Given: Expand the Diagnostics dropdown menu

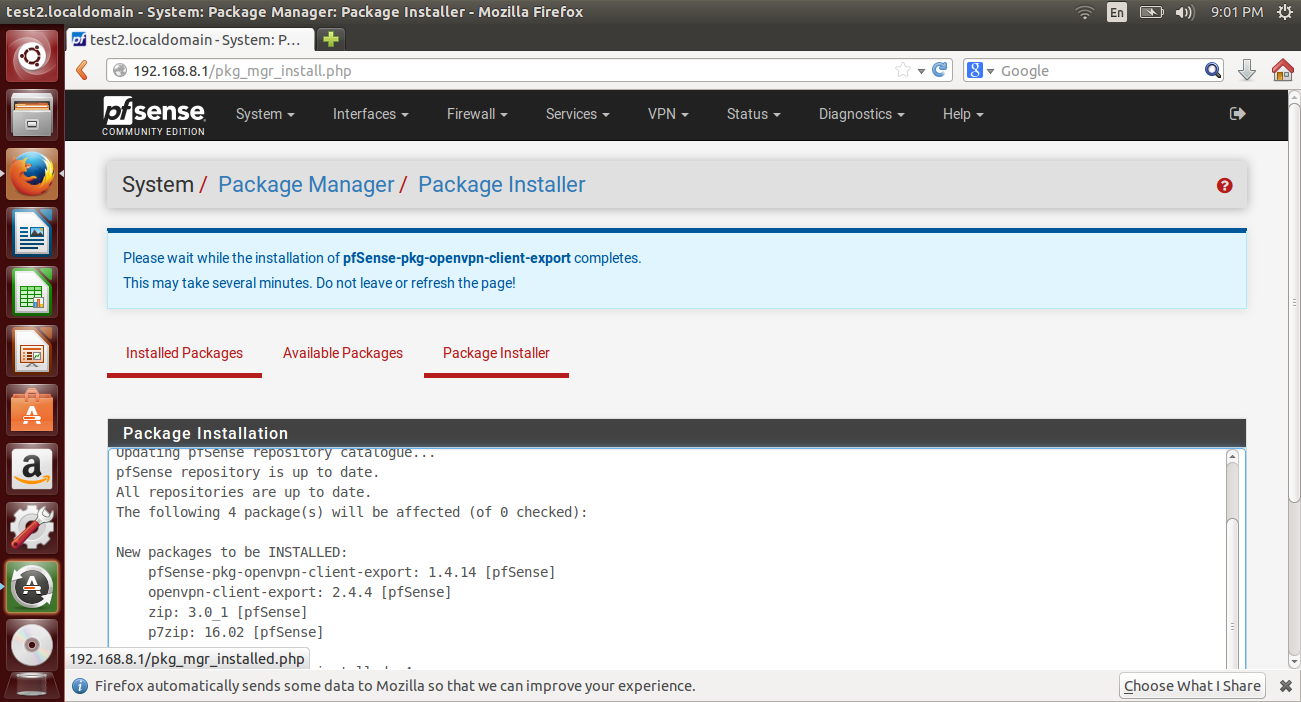Looking at the screenshot, I should click(x=861, y=114).
